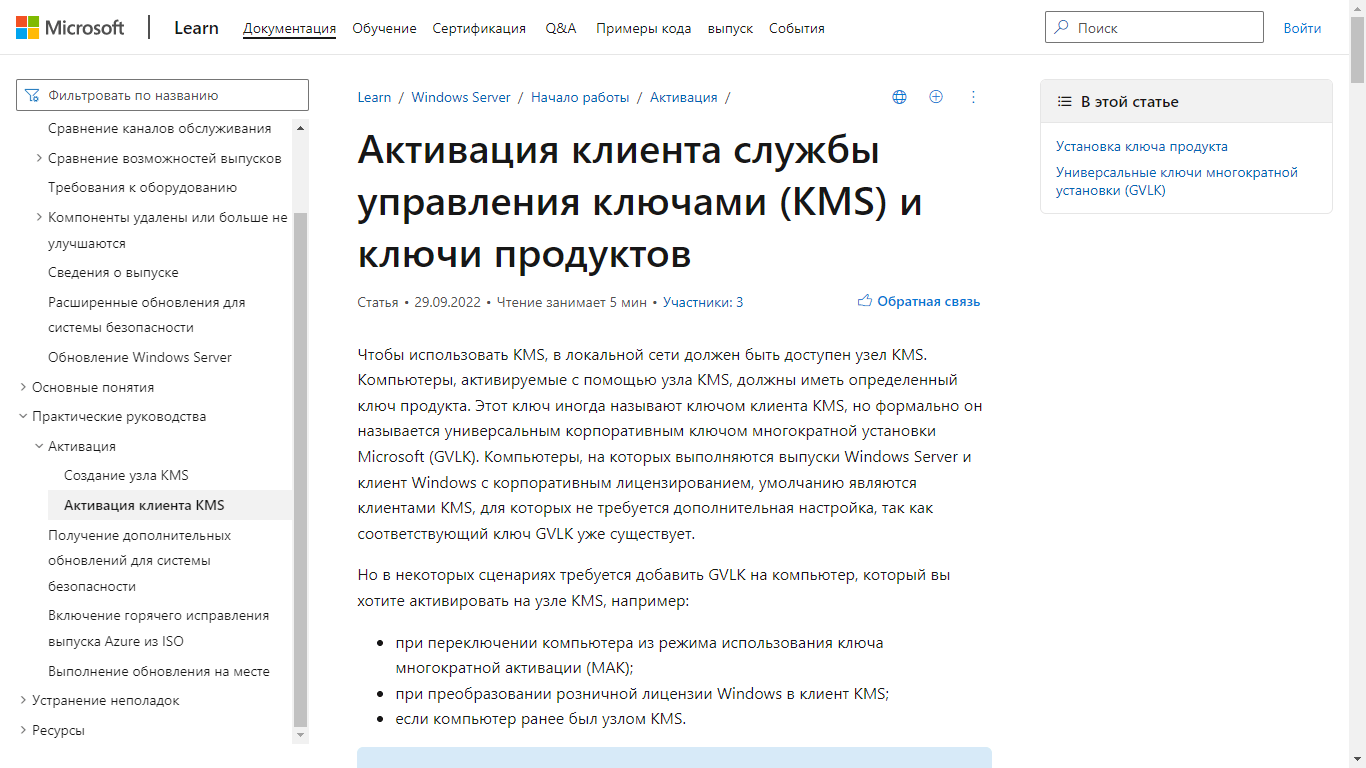Open 'Выполнение обновления на месте' item
This screenshot has height=768, width=1366.
pos(159,671)
